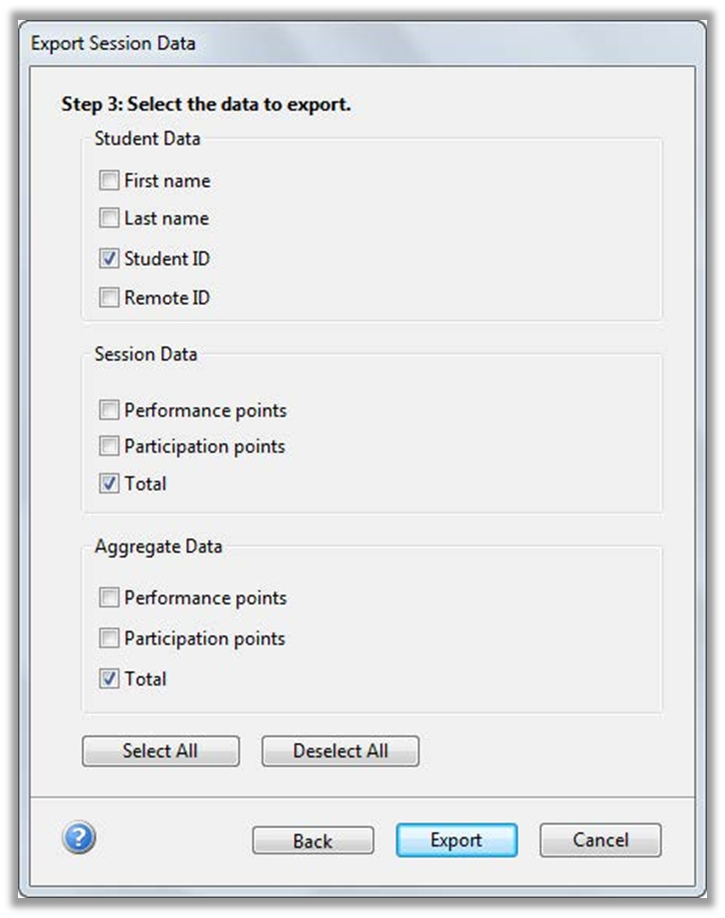The height and width of the screenshot is (918, 725).
Task: Uncheck the Session Data Total checkbox
Action: [x=109, y=483]
